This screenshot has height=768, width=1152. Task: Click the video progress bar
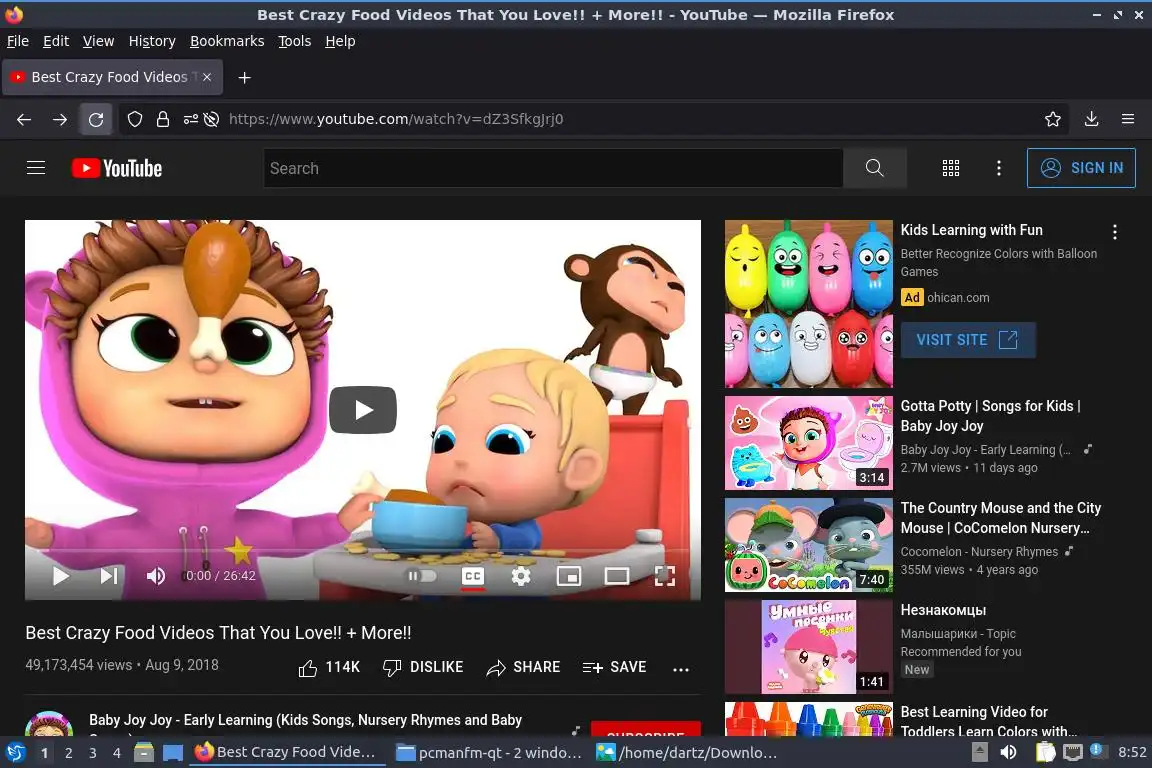[x=363, y=551]
